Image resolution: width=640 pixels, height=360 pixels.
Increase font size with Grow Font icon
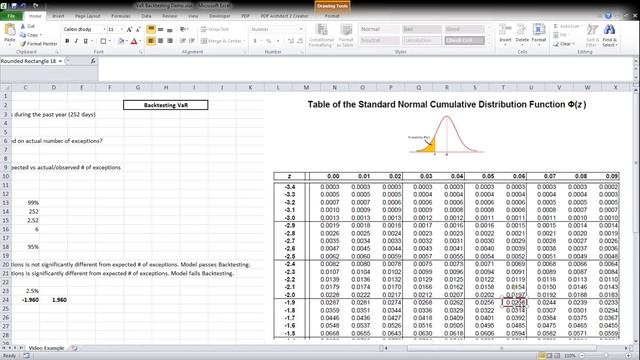click(x=129, y=29)
